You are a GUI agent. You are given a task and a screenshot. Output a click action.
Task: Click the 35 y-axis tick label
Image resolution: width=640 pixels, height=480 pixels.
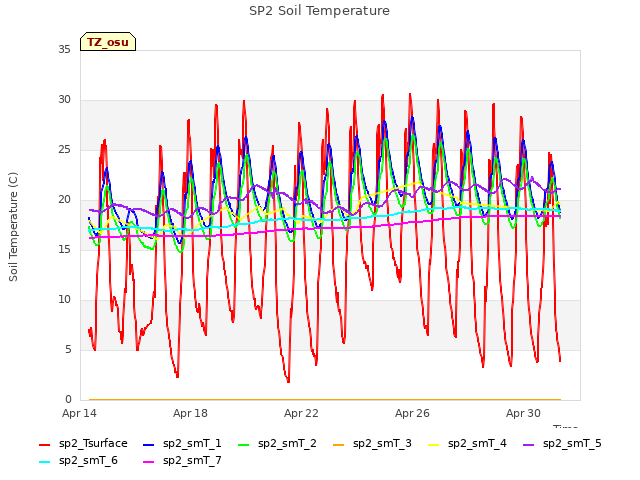click(64, 49)
